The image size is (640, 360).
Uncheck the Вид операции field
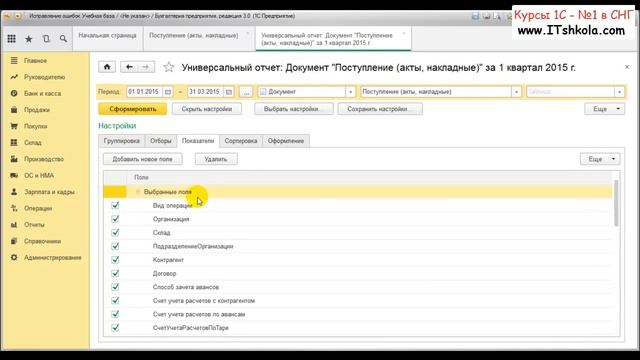(115, 205)
